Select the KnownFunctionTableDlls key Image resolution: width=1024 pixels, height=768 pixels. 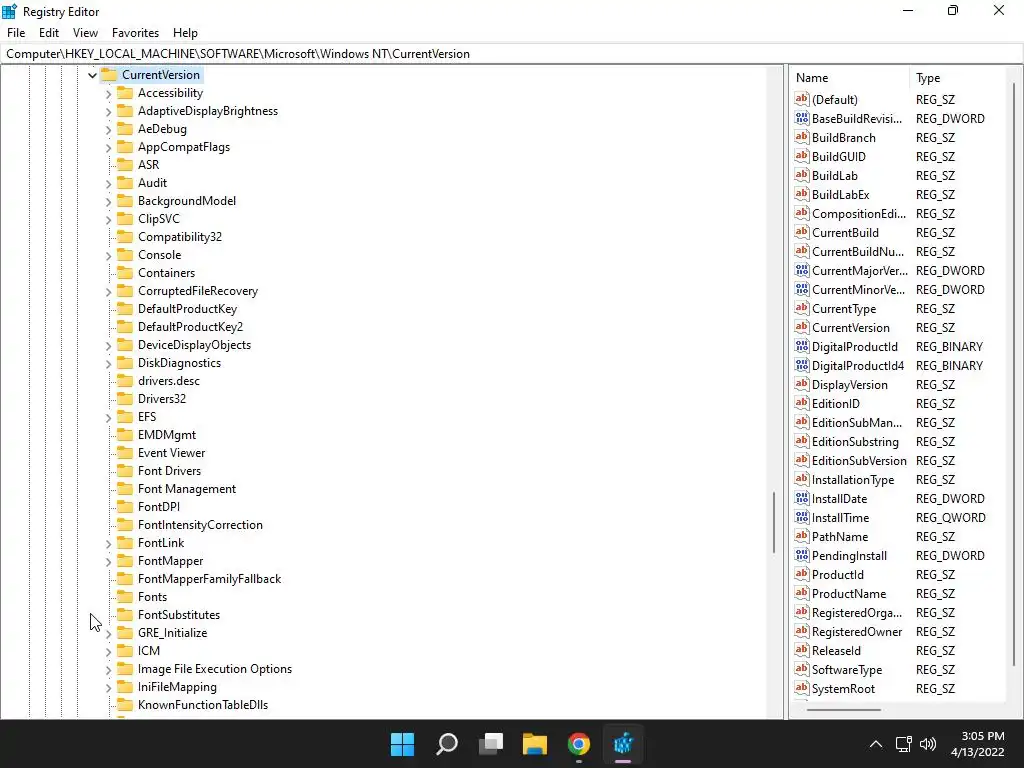pos(202,705)
